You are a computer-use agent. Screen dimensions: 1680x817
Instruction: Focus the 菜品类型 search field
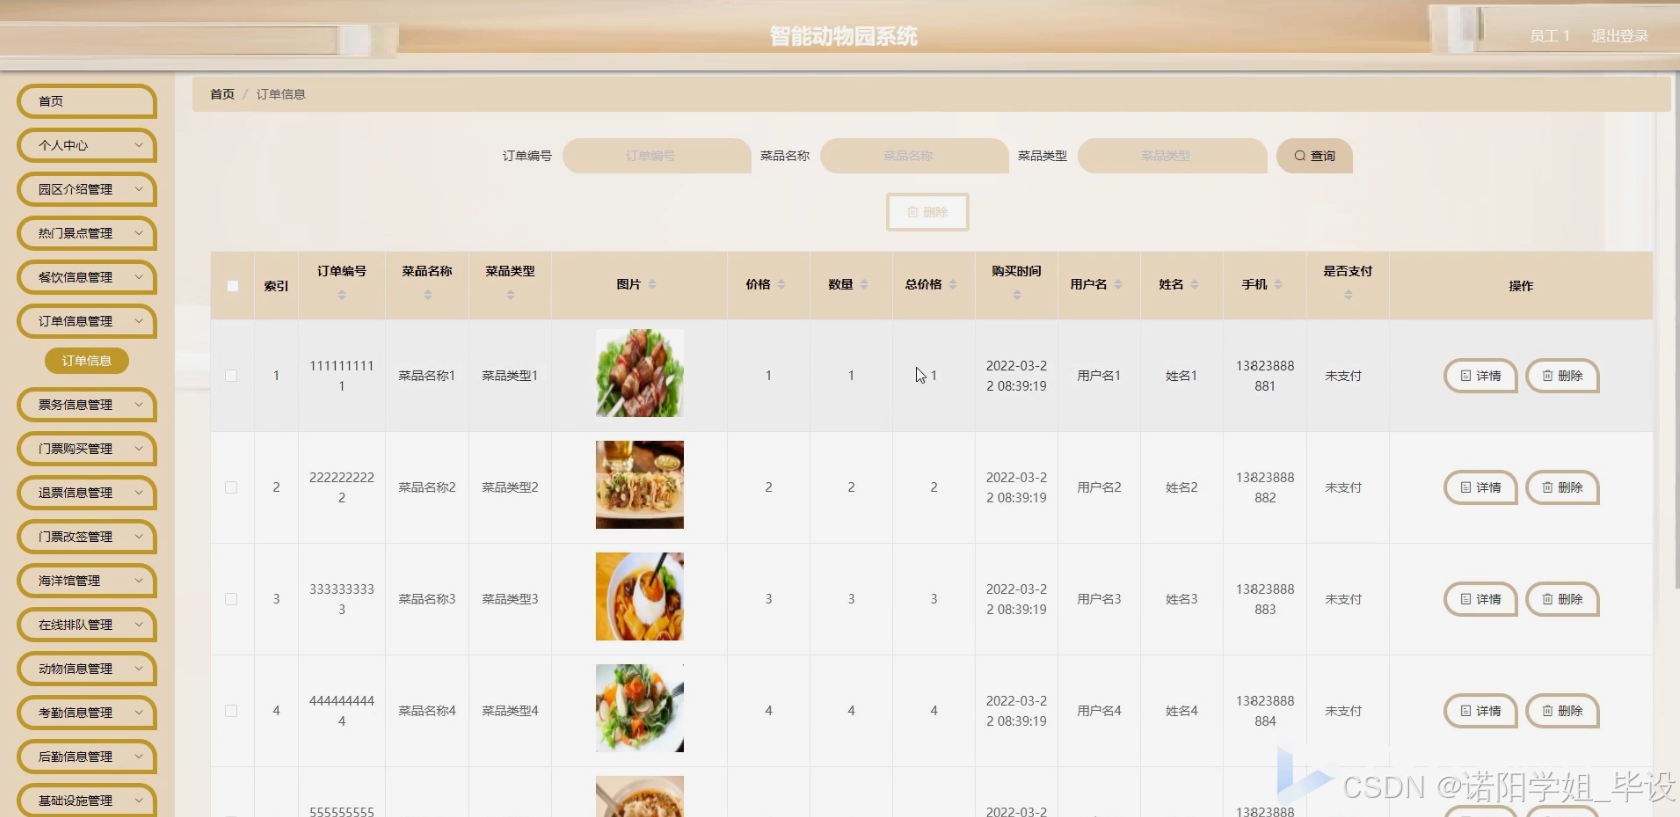click(x=1172, y=156)
